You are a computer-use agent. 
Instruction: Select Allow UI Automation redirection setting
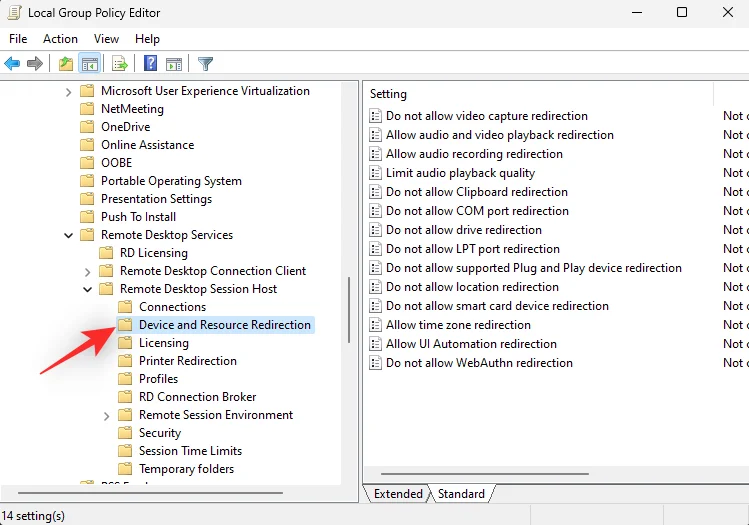click(471, 344)
